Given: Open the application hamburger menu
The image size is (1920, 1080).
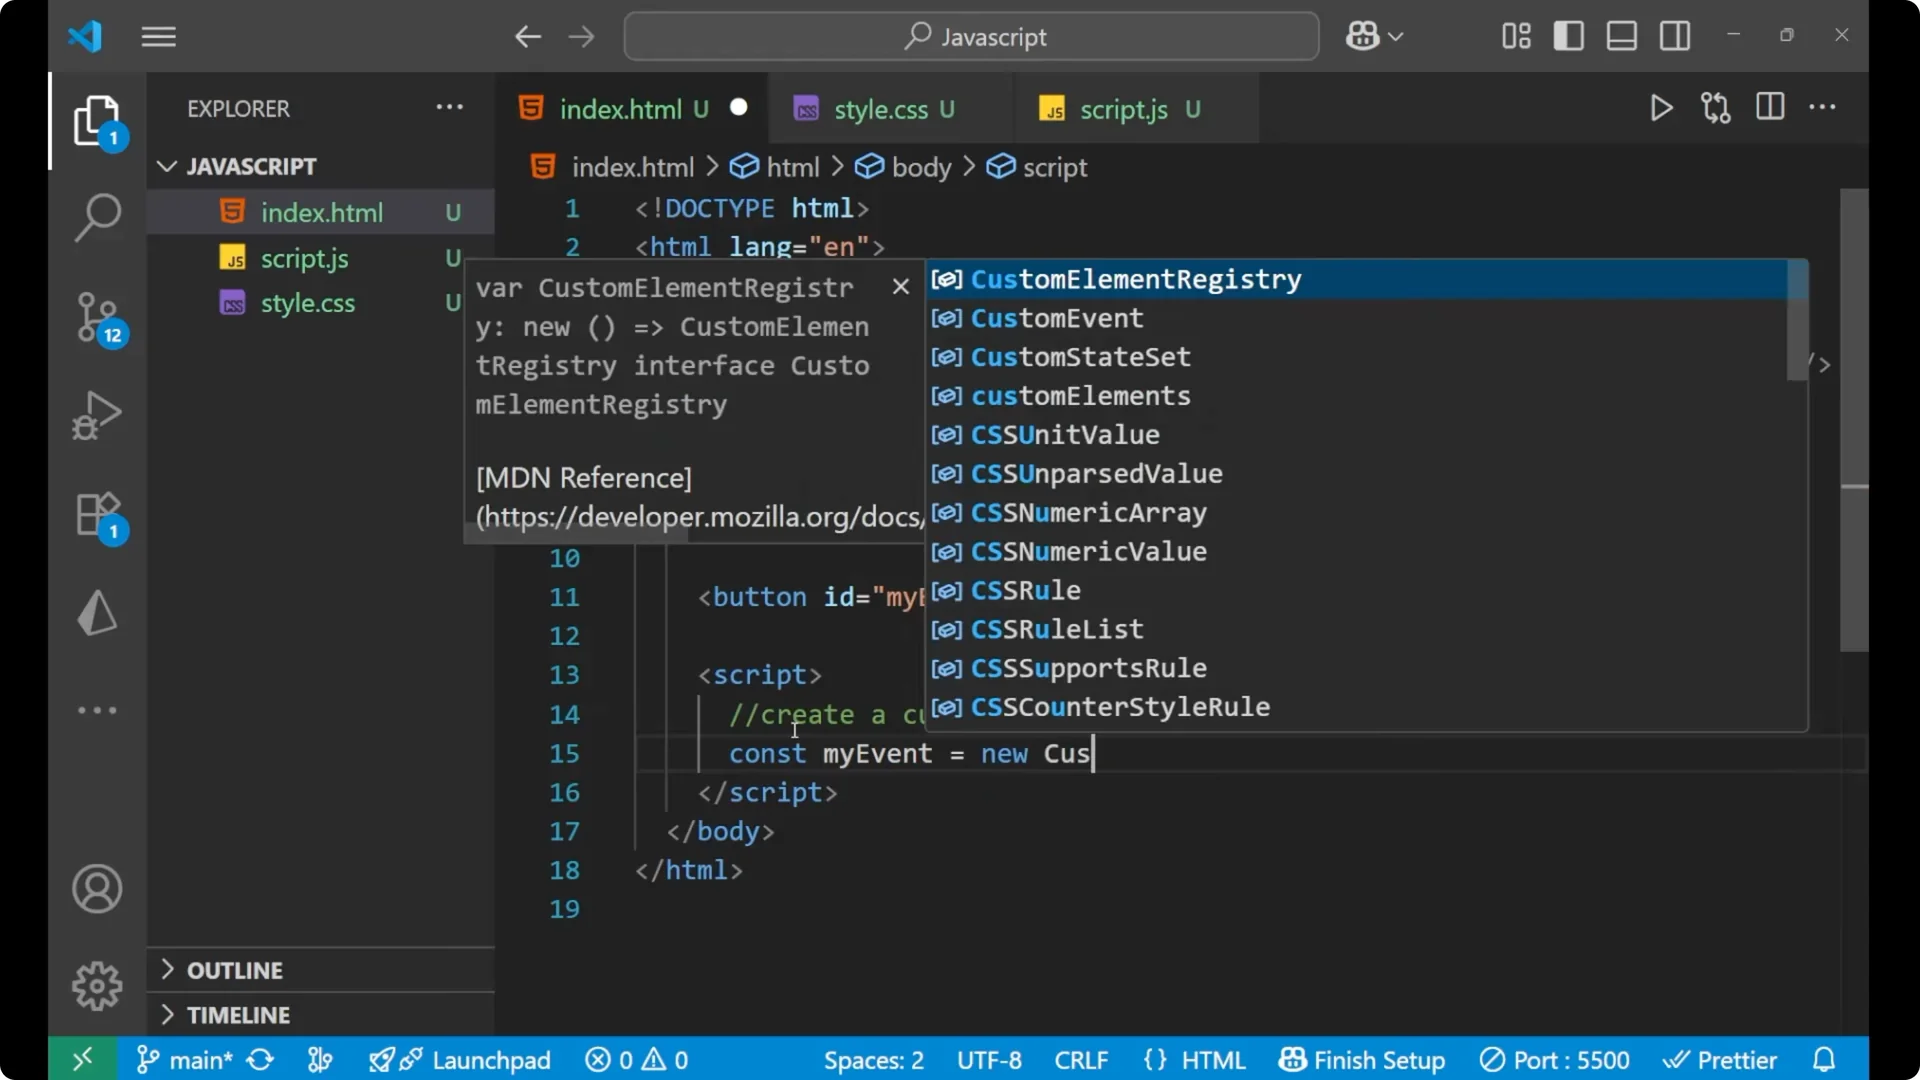Looking at the screenshot, I should tap(157, 36).
